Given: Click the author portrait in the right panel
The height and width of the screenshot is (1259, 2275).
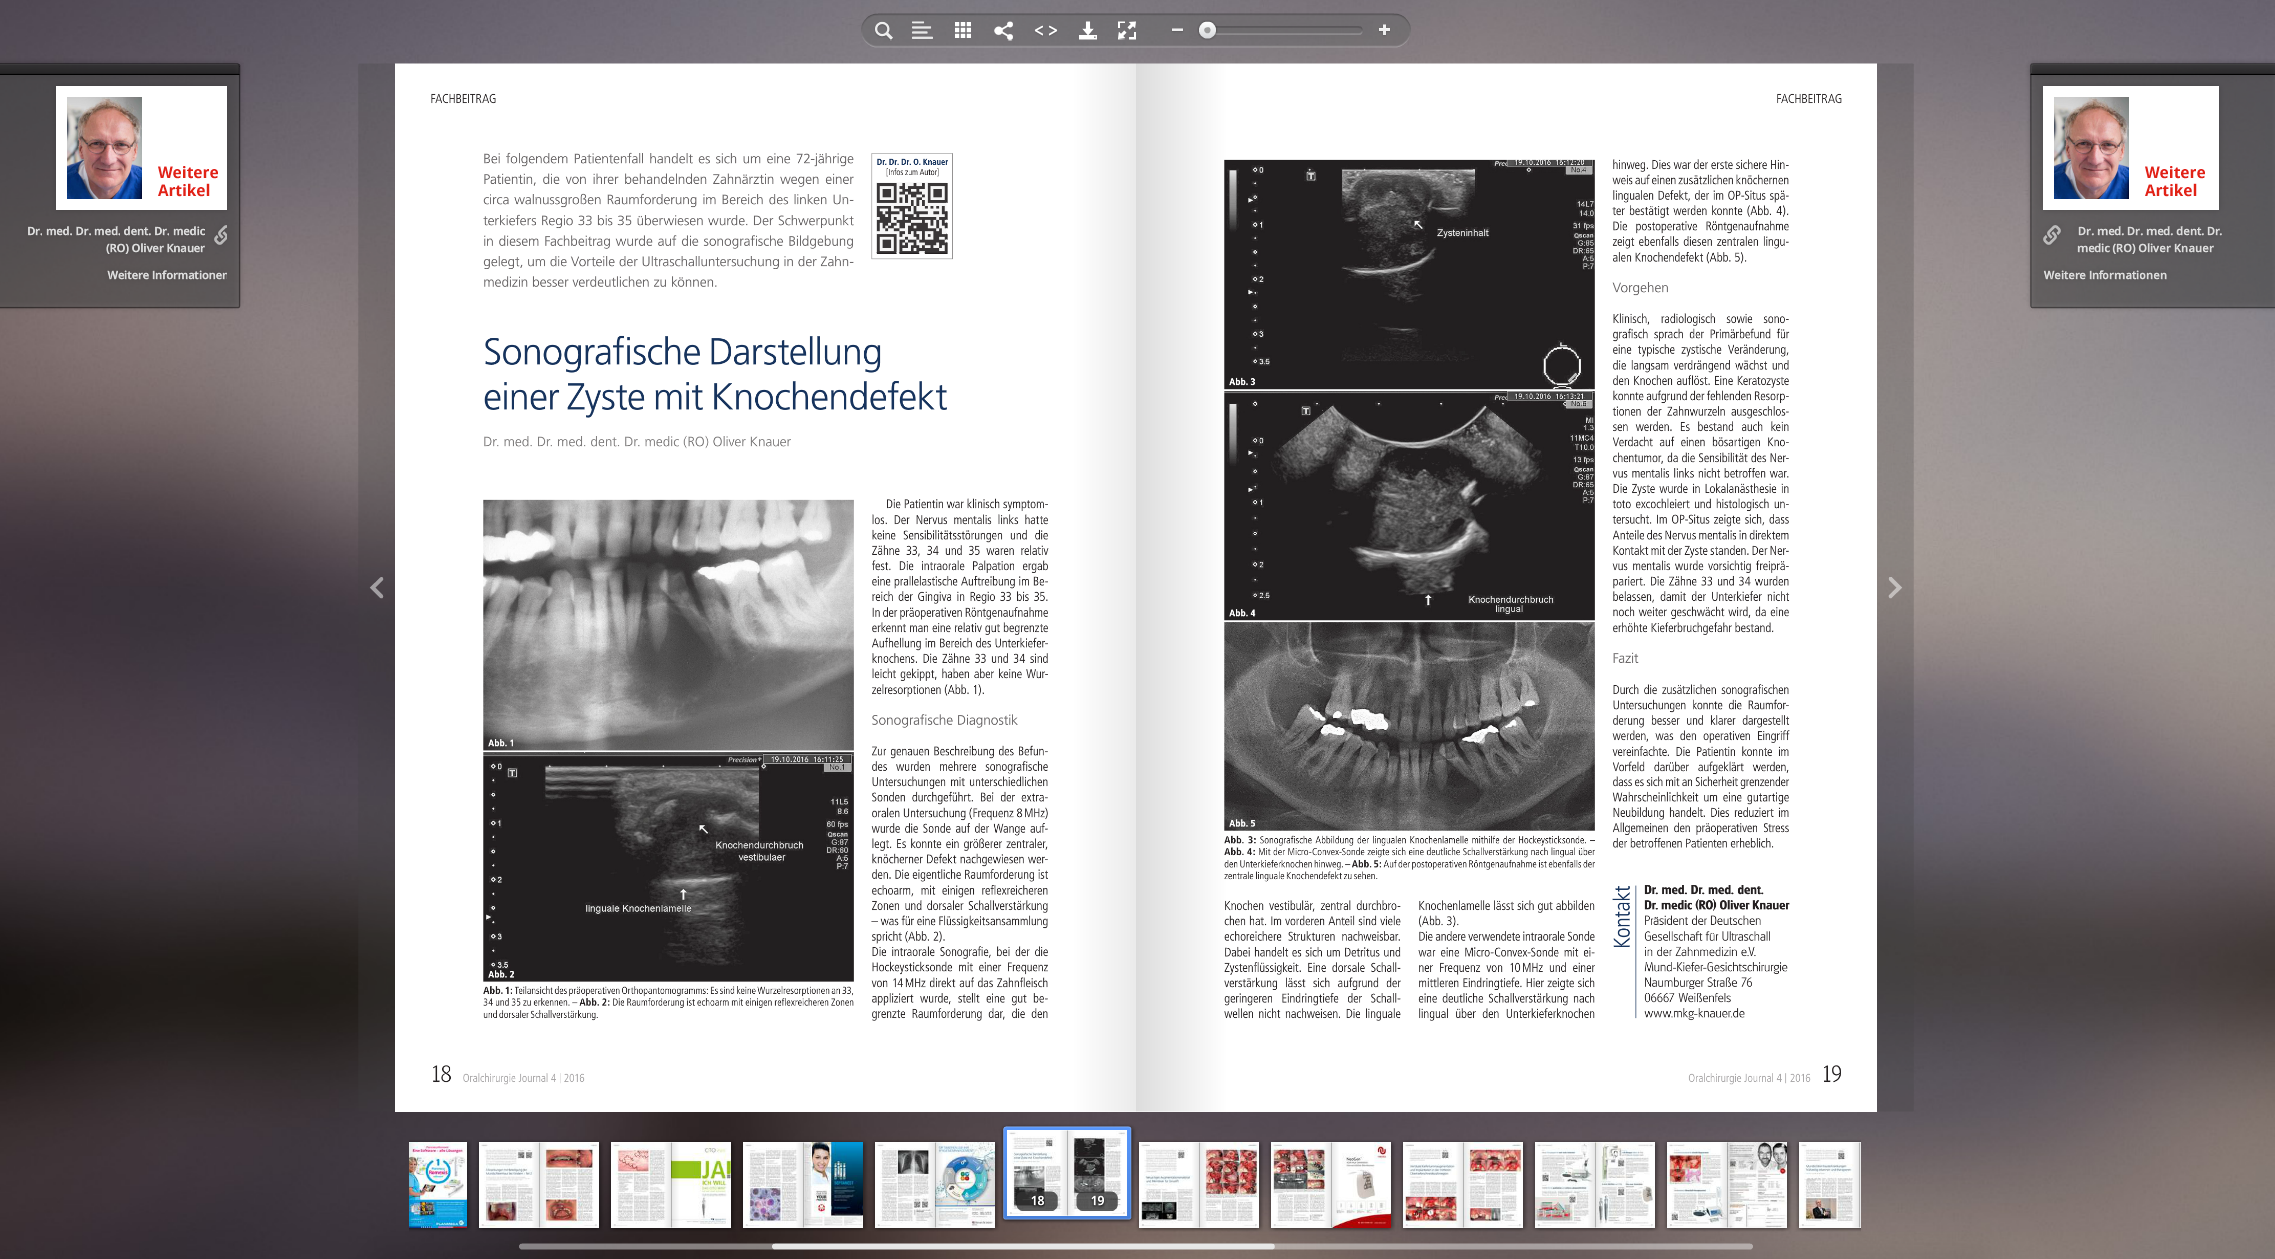Looking at the screenshot, I should pyautogui.click(x=2092, y=148).
